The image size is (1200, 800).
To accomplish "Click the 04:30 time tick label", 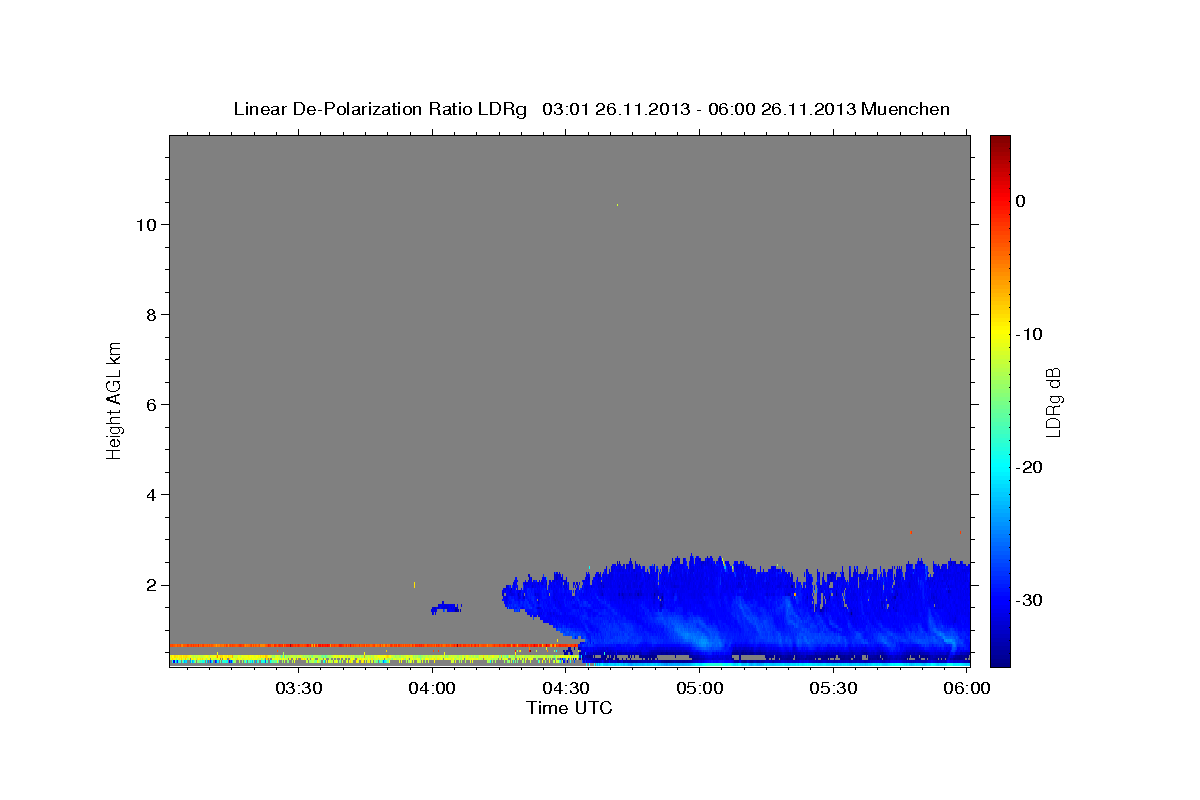I will 566,688.
